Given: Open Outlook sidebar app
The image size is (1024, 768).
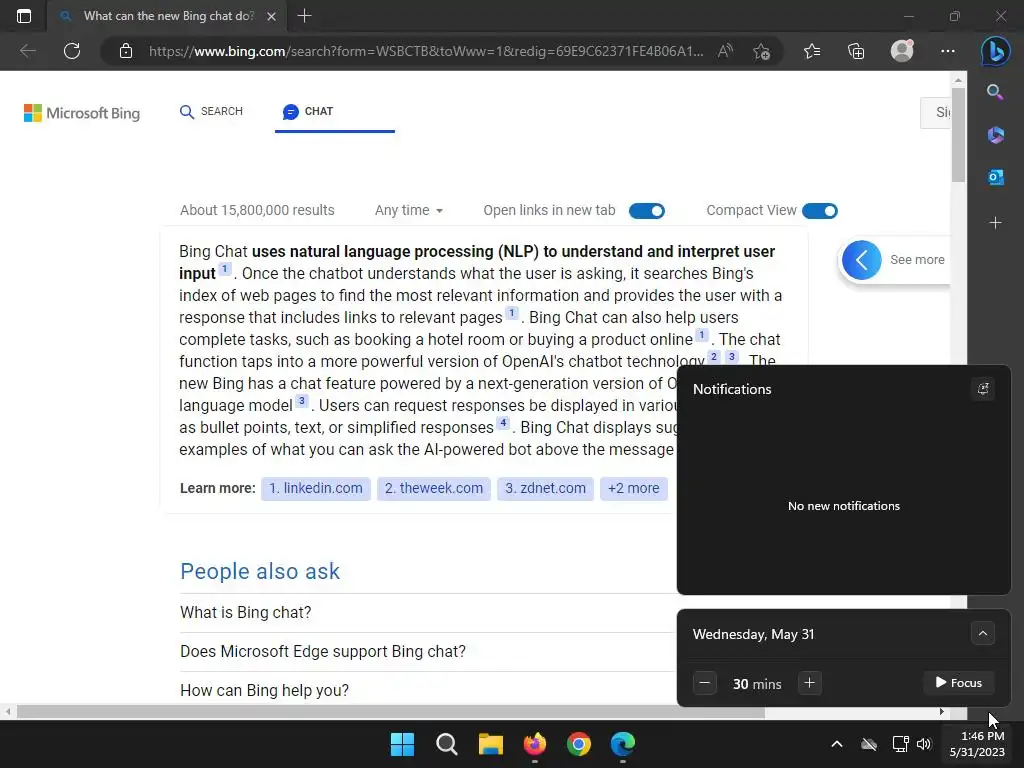Looking at the screenshot, I should point(995,177).
